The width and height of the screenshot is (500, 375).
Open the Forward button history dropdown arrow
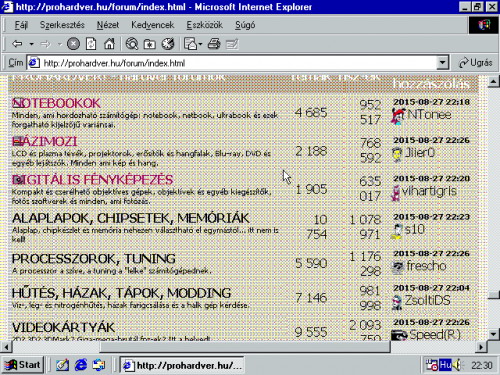[60, 44]
